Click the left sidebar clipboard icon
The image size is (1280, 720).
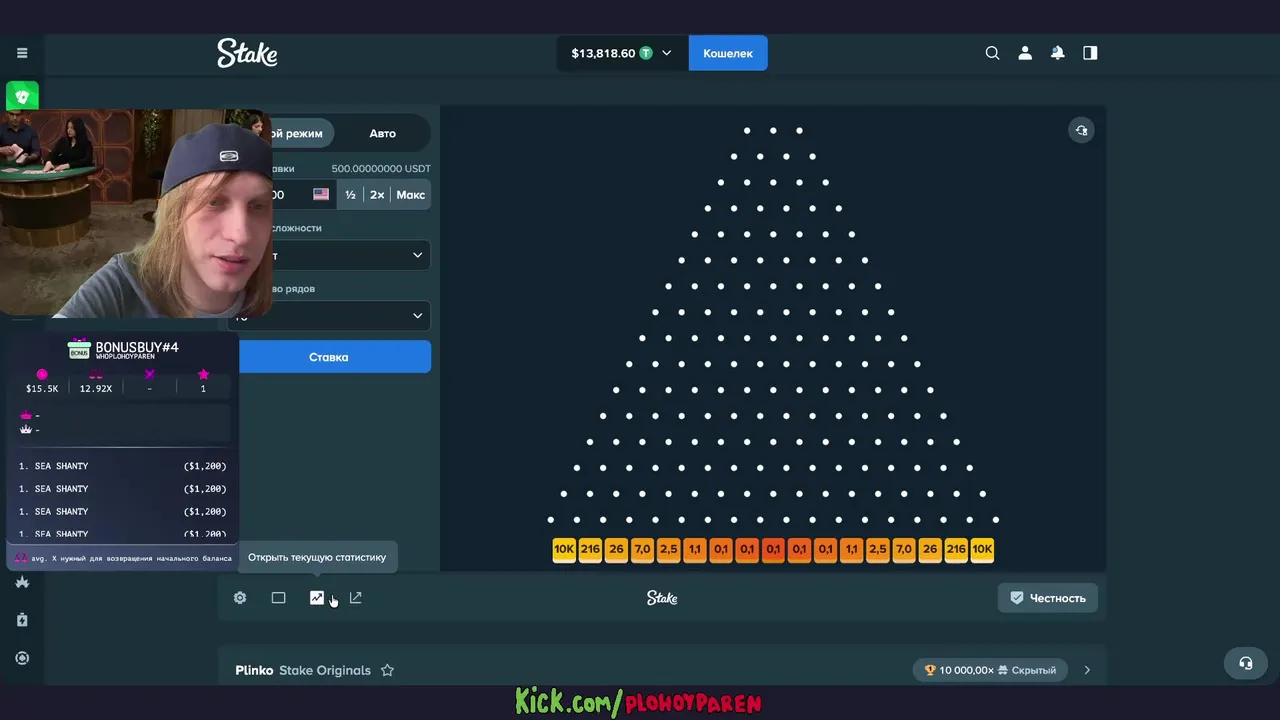[22, 620]
